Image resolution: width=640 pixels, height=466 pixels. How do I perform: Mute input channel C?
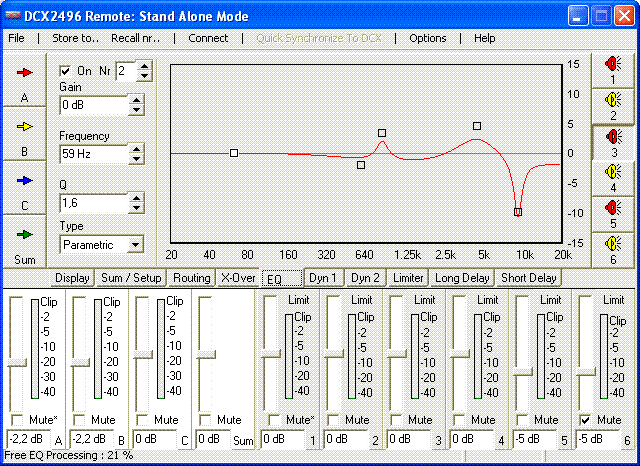(142, 420)
